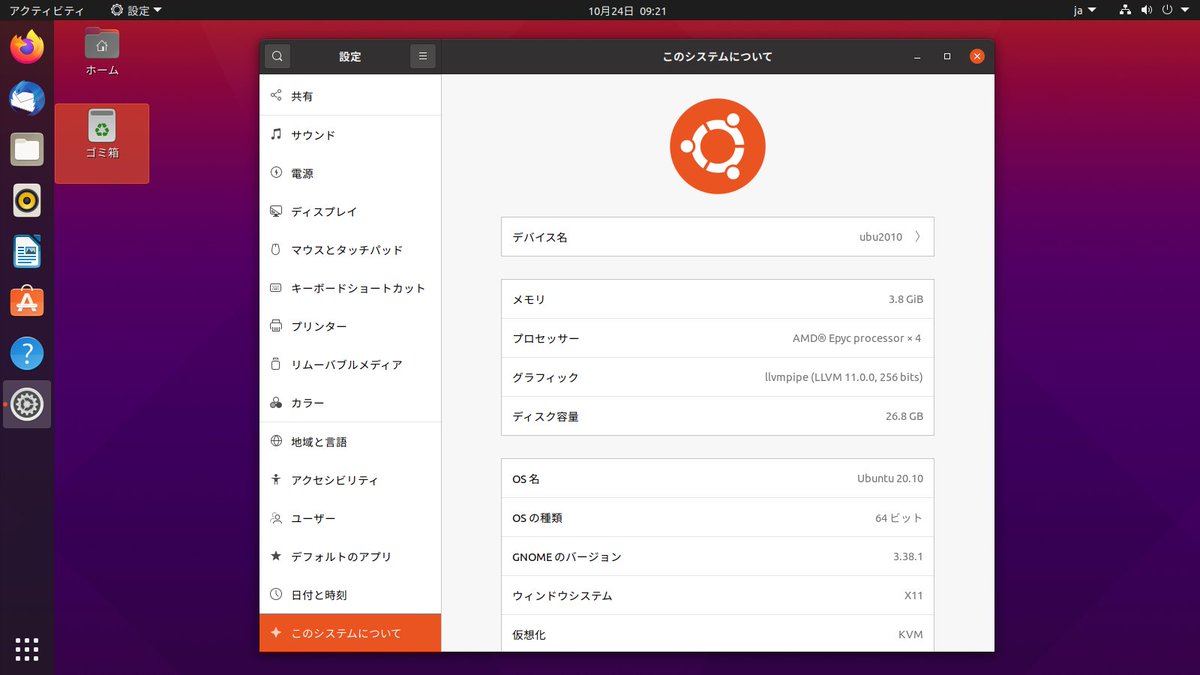
Task: Click the llvmpipe graphics value
Action: (x=843, y=377)
